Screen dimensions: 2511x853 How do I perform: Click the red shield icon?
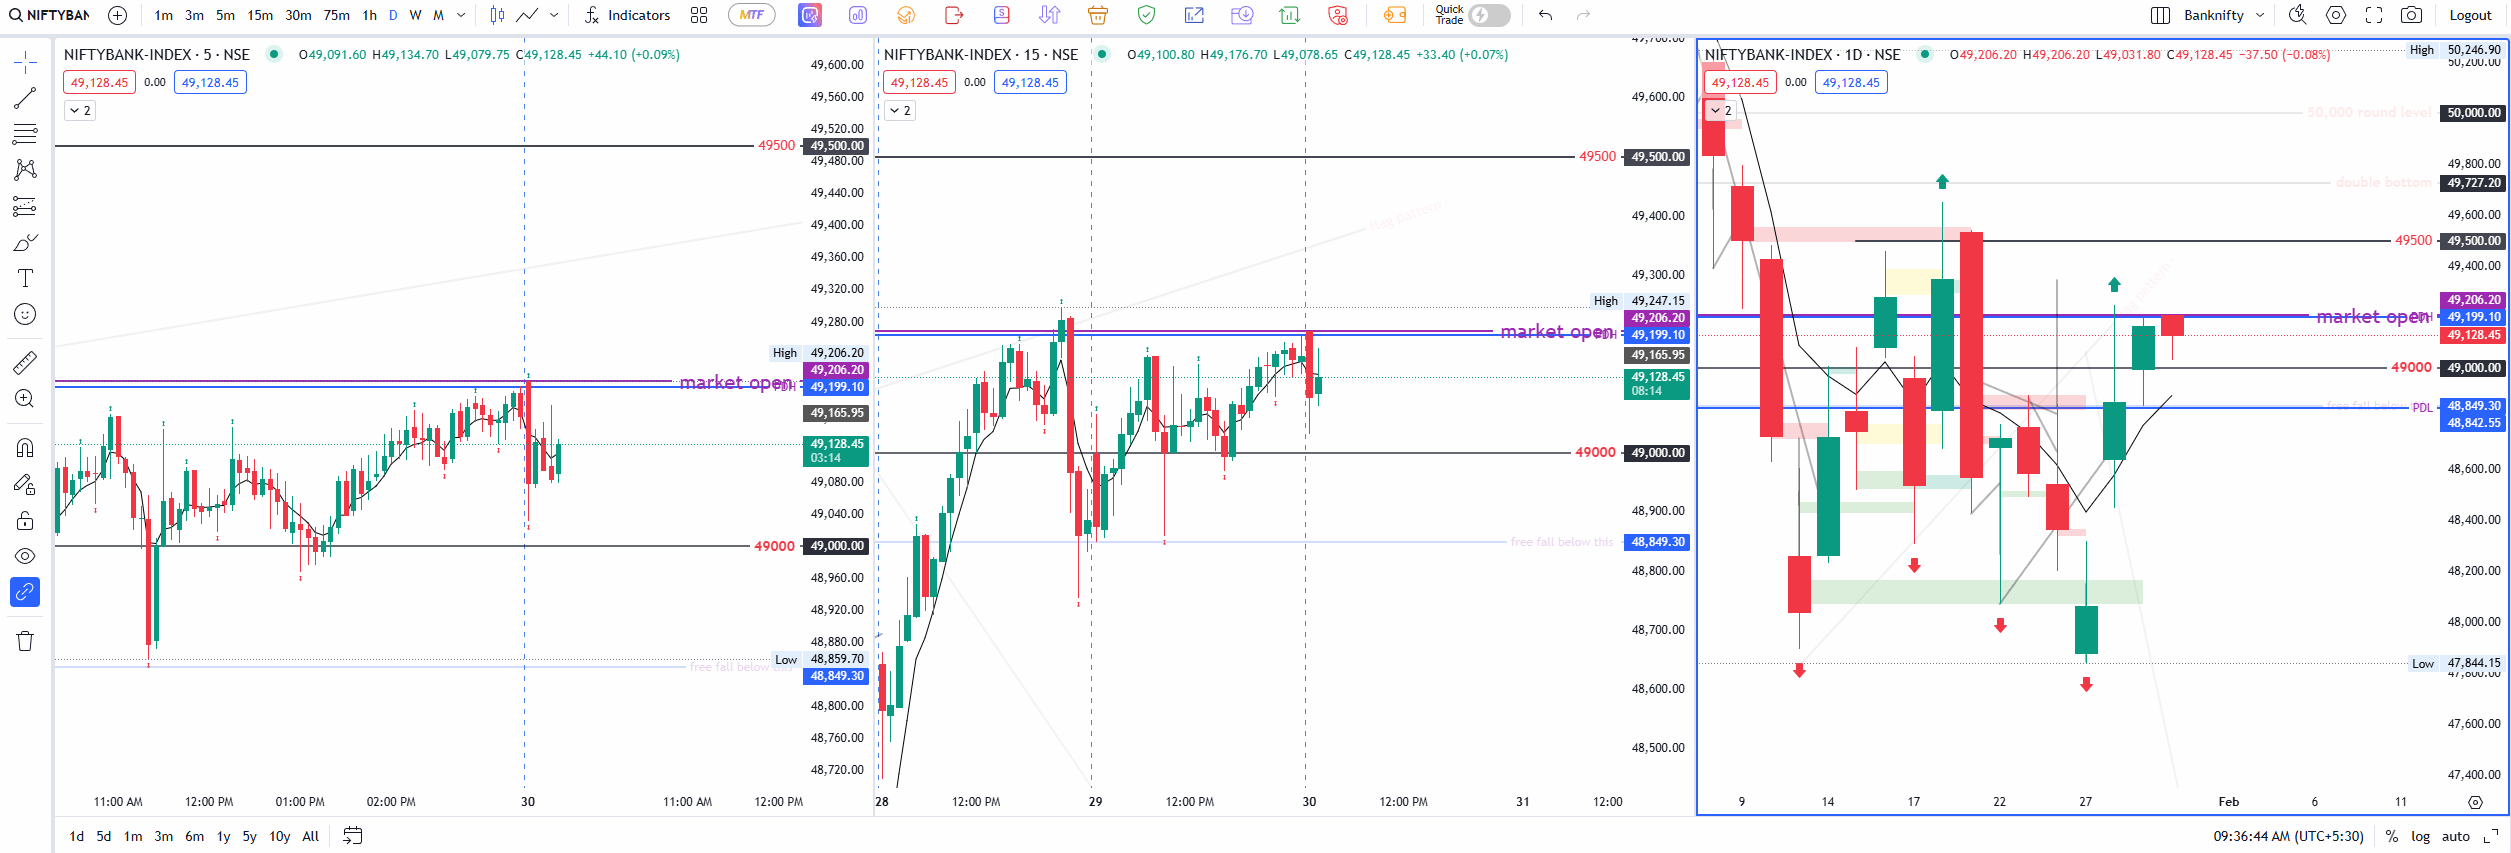click(1338, 15)
